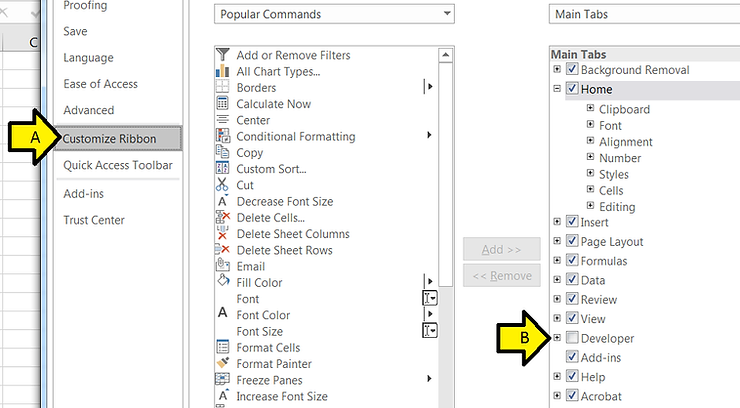Click the Decrease Font Size icon
Image resolution: width=740 pixels, height=408 pixels.
[222, 201]
